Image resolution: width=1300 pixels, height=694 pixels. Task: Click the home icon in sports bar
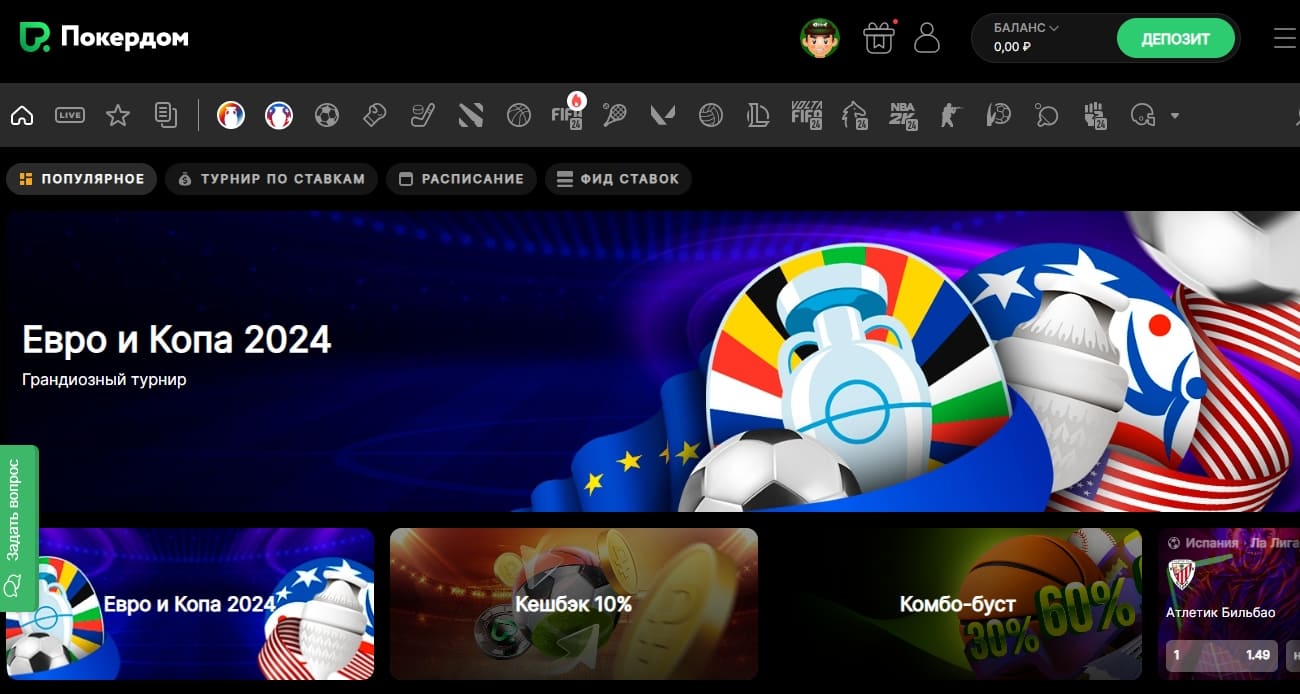22,116
